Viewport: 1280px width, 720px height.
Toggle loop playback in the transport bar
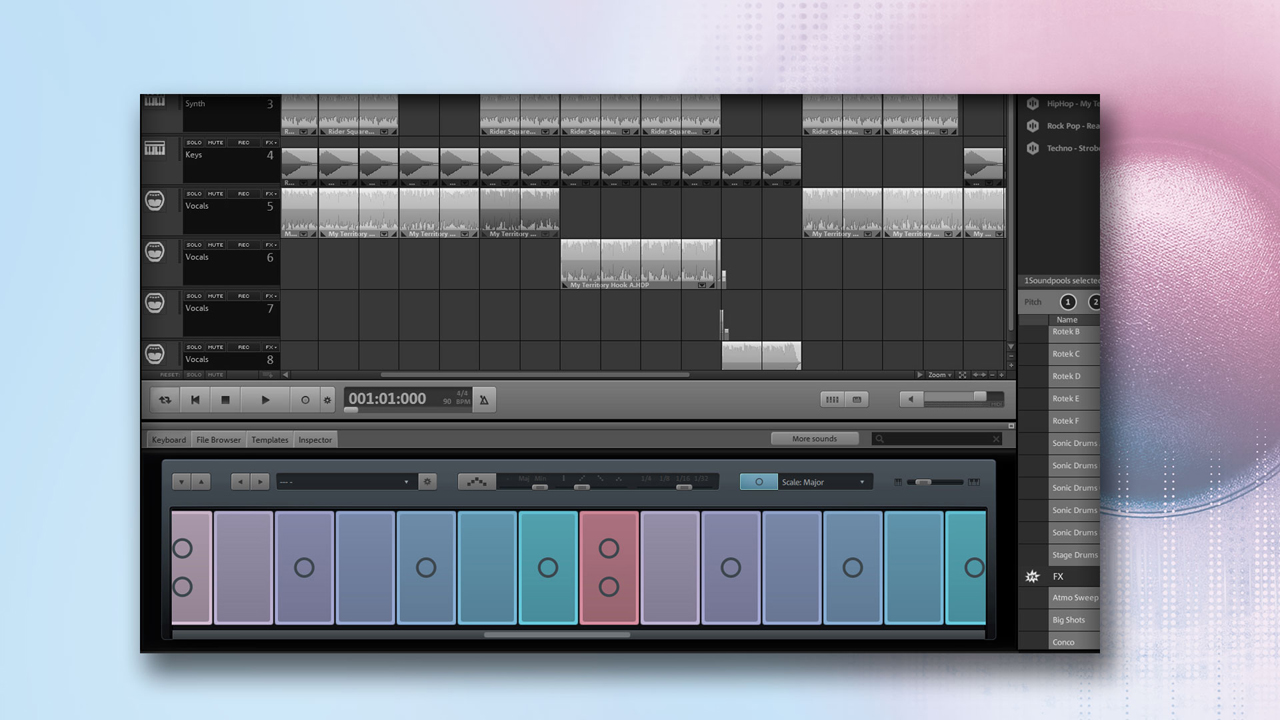(165, 400)
